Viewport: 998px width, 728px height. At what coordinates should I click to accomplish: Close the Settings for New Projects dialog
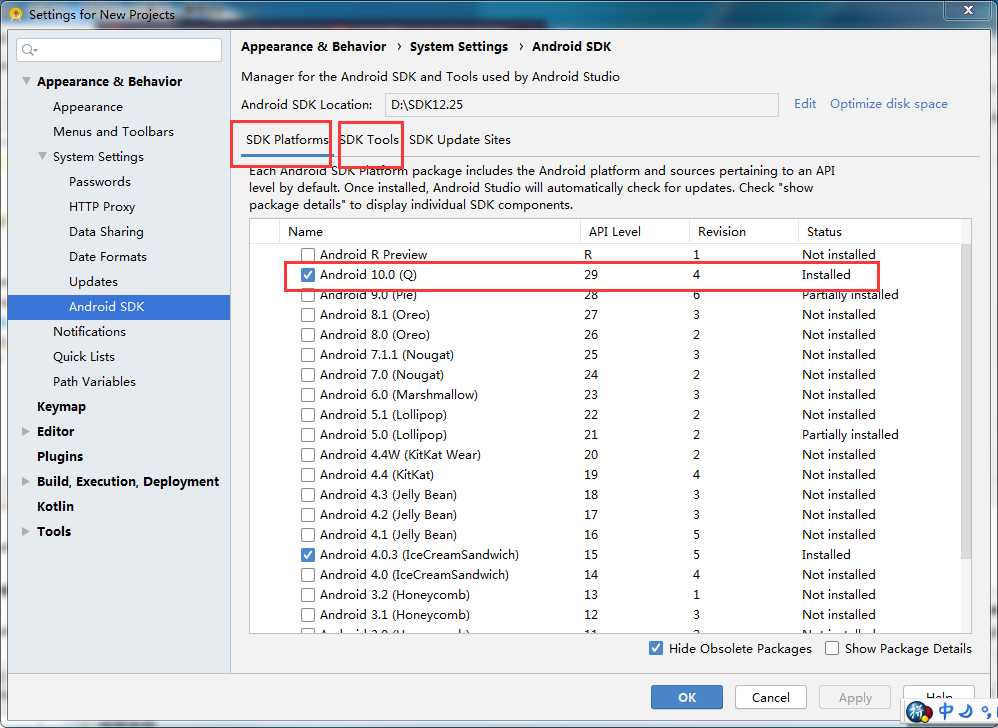click(969, 10)
